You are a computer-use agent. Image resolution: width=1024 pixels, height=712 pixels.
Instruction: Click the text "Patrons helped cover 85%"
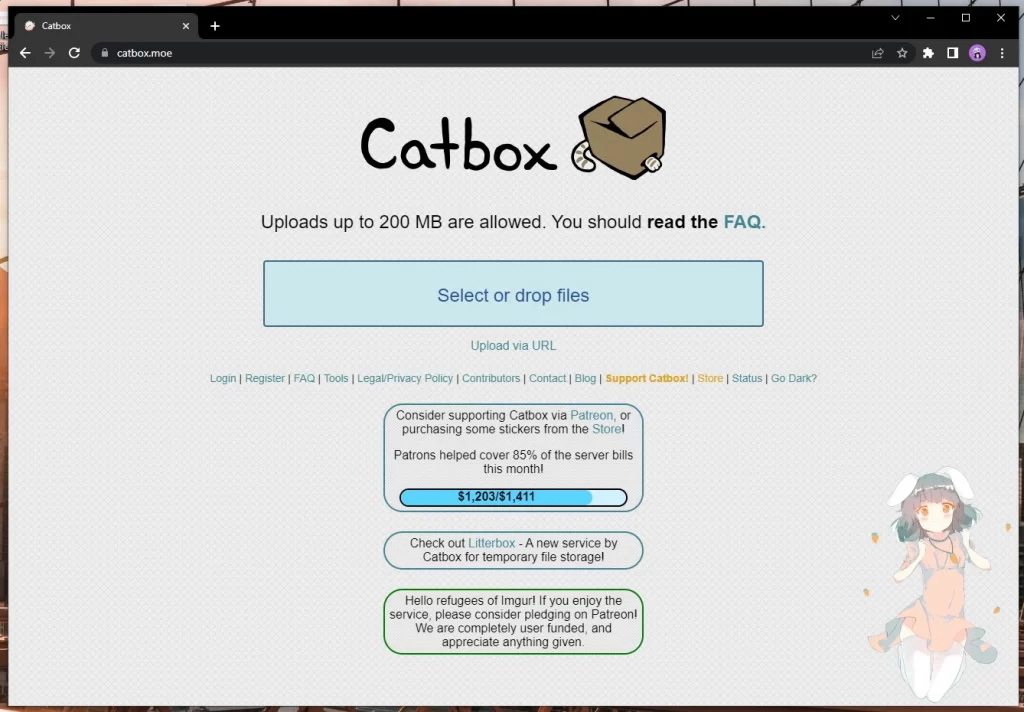pos(467,455)
